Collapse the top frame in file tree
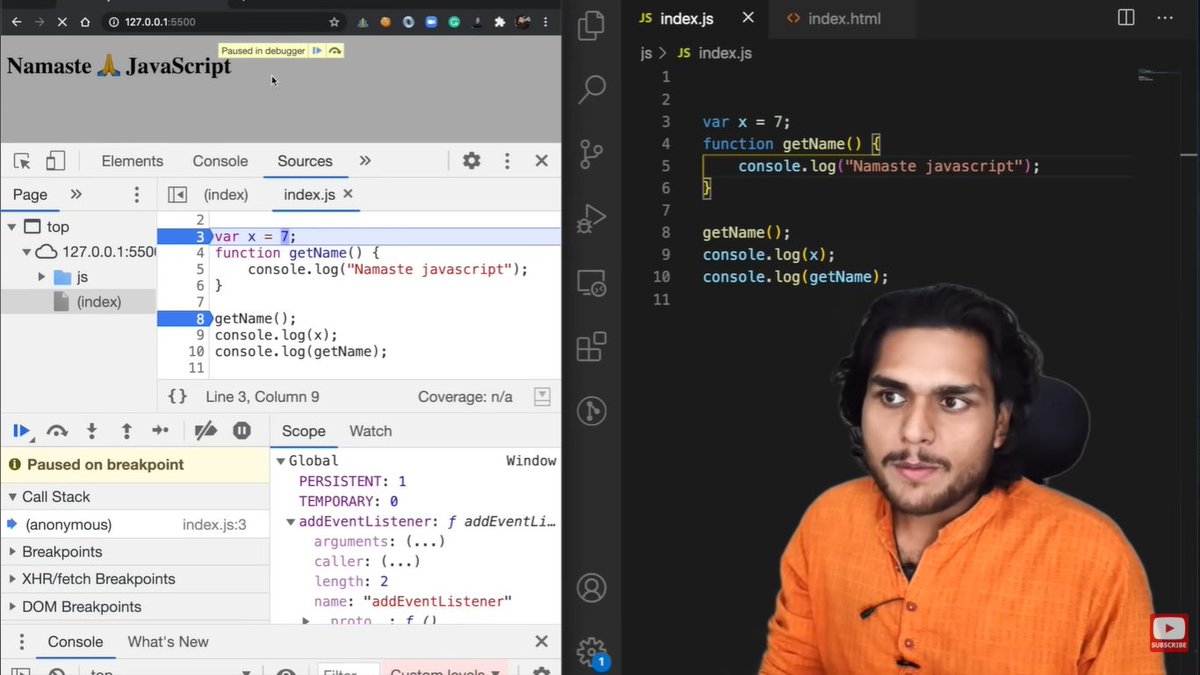This screenshot has height=675, width=1200. click(x=12, y=227)
